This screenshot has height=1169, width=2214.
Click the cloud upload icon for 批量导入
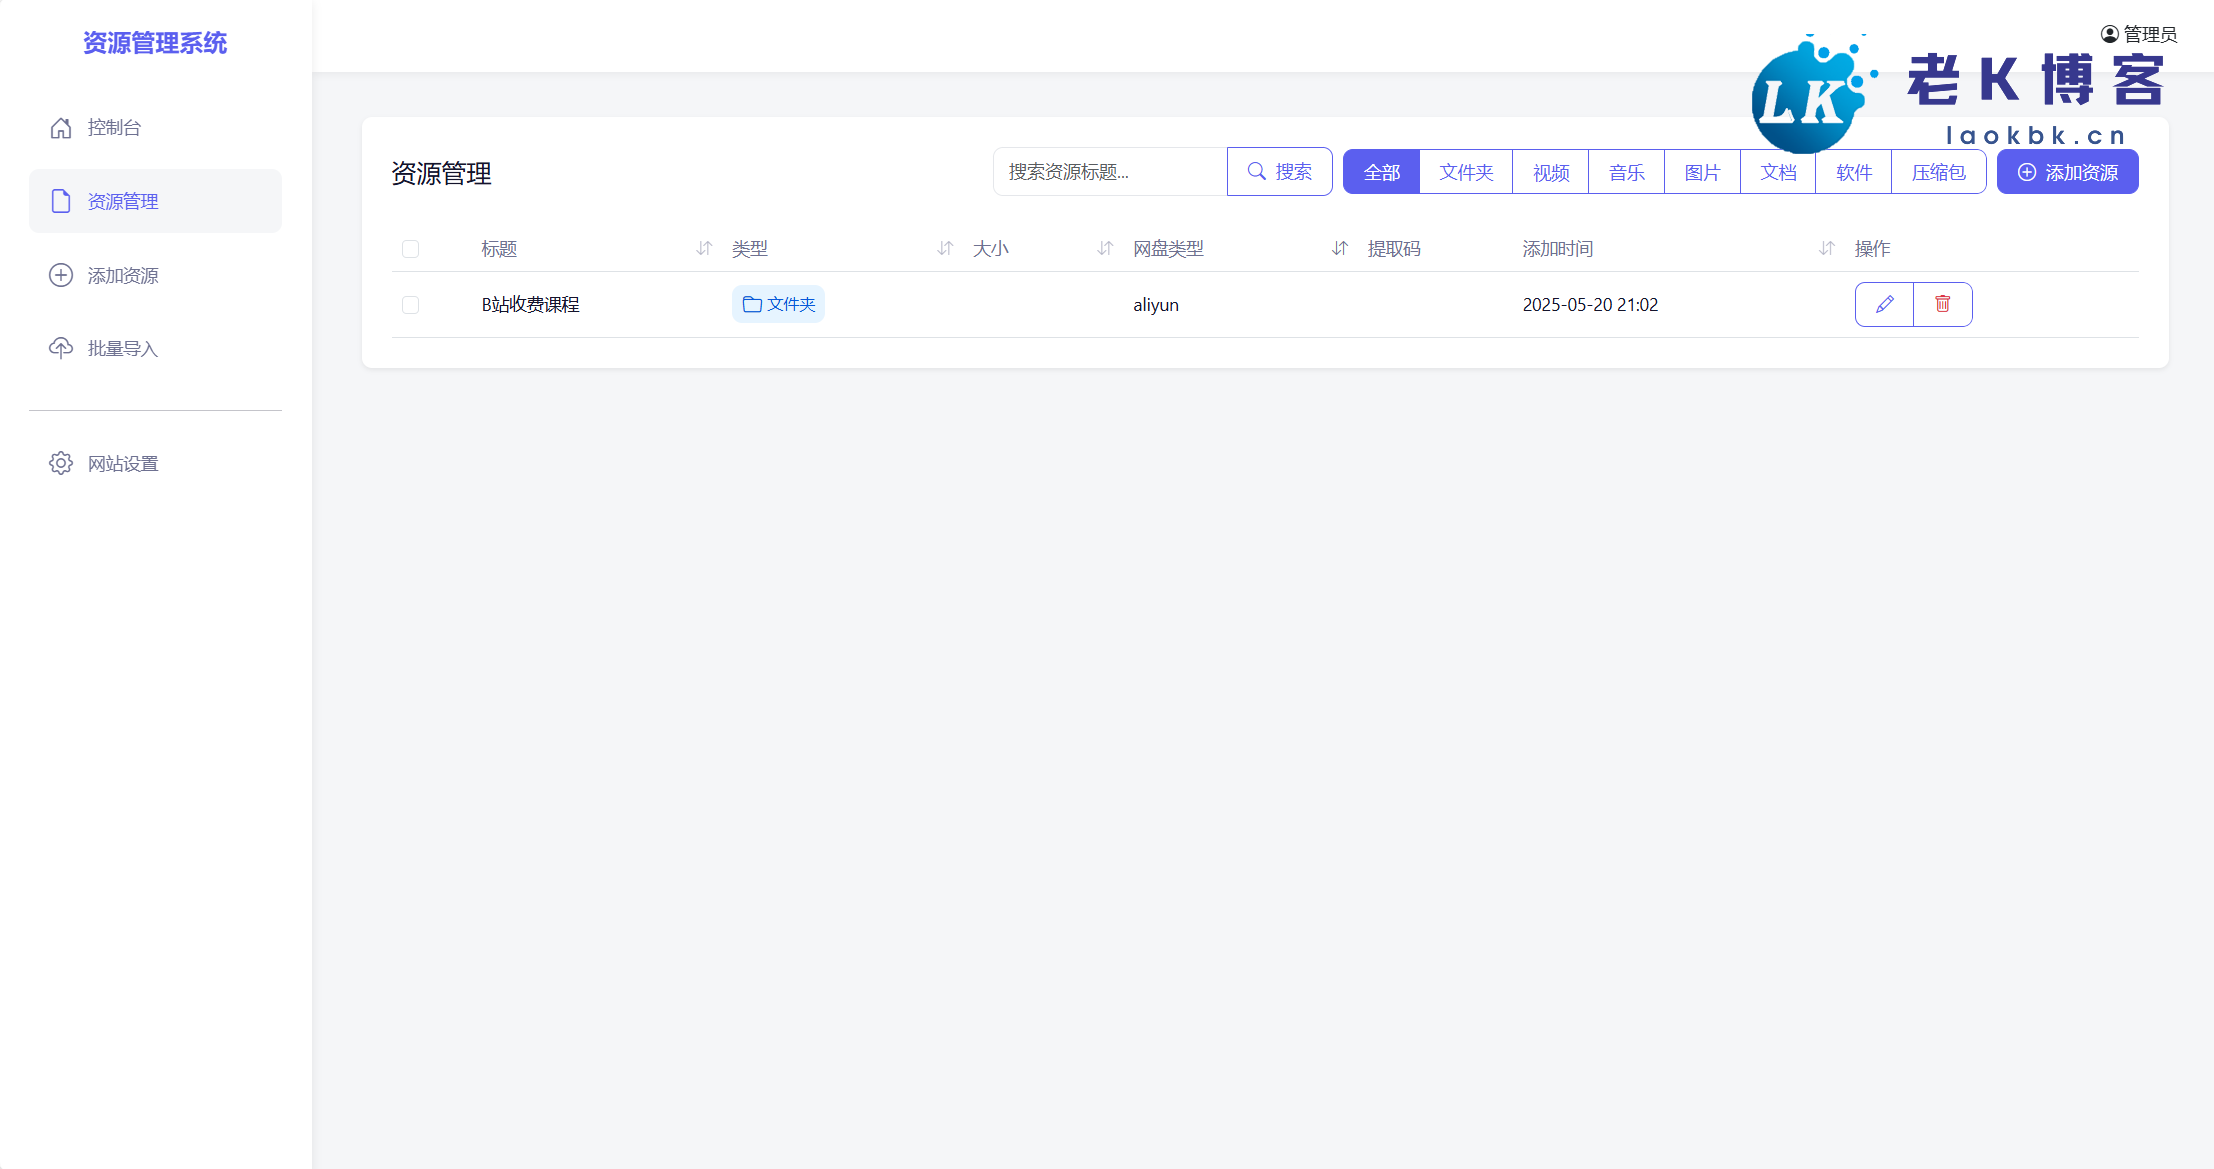(x=61, y=348)
